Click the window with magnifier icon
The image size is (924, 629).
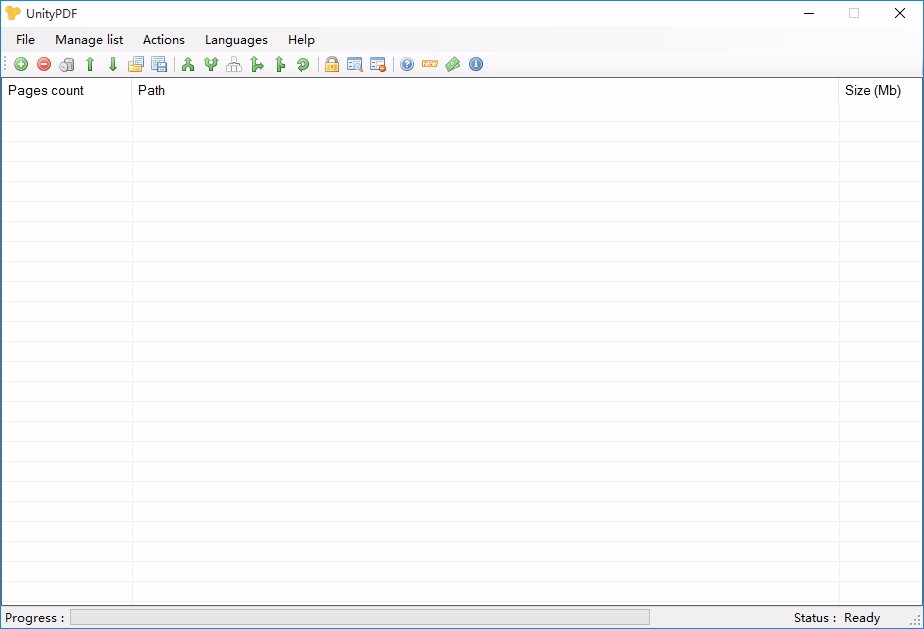coord(355,64)
